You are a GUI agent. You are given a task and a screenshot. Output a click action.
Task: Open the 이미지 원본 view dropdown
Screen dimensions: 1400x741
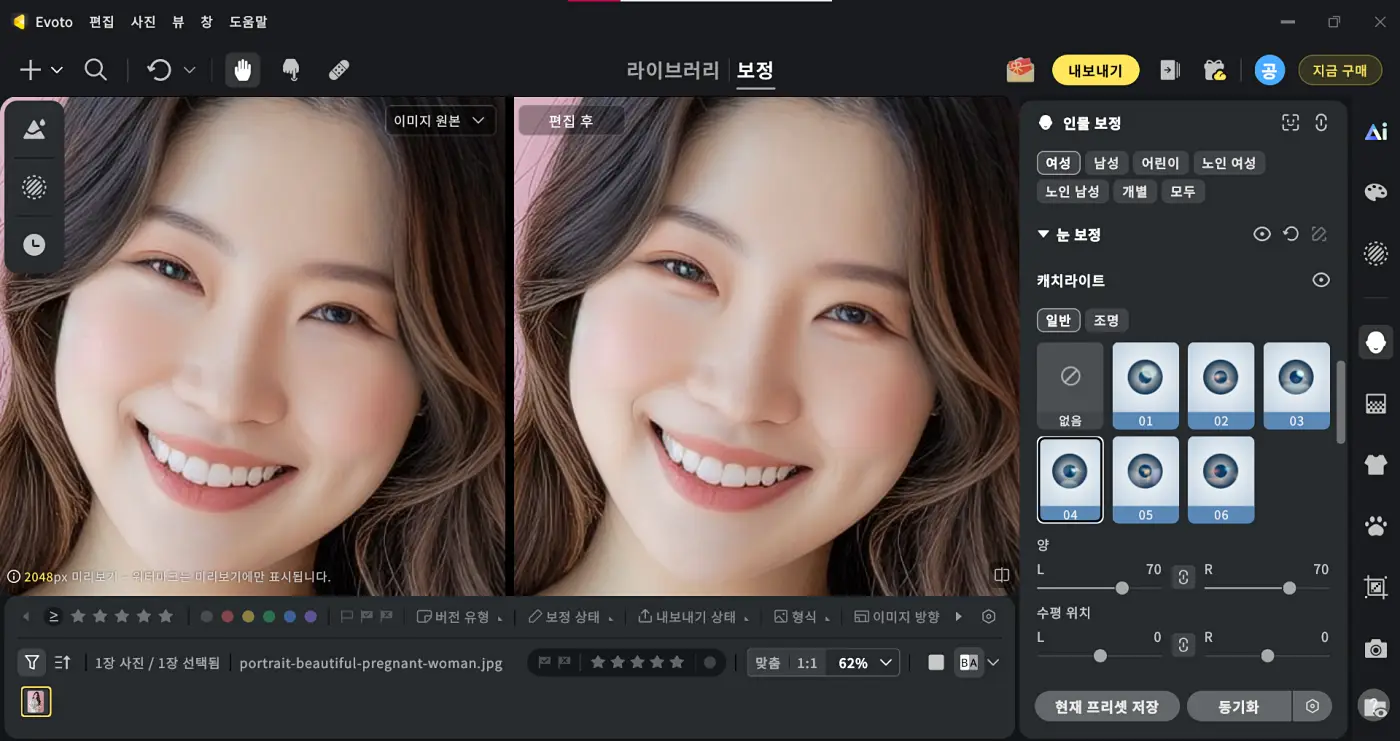(440, 119)
